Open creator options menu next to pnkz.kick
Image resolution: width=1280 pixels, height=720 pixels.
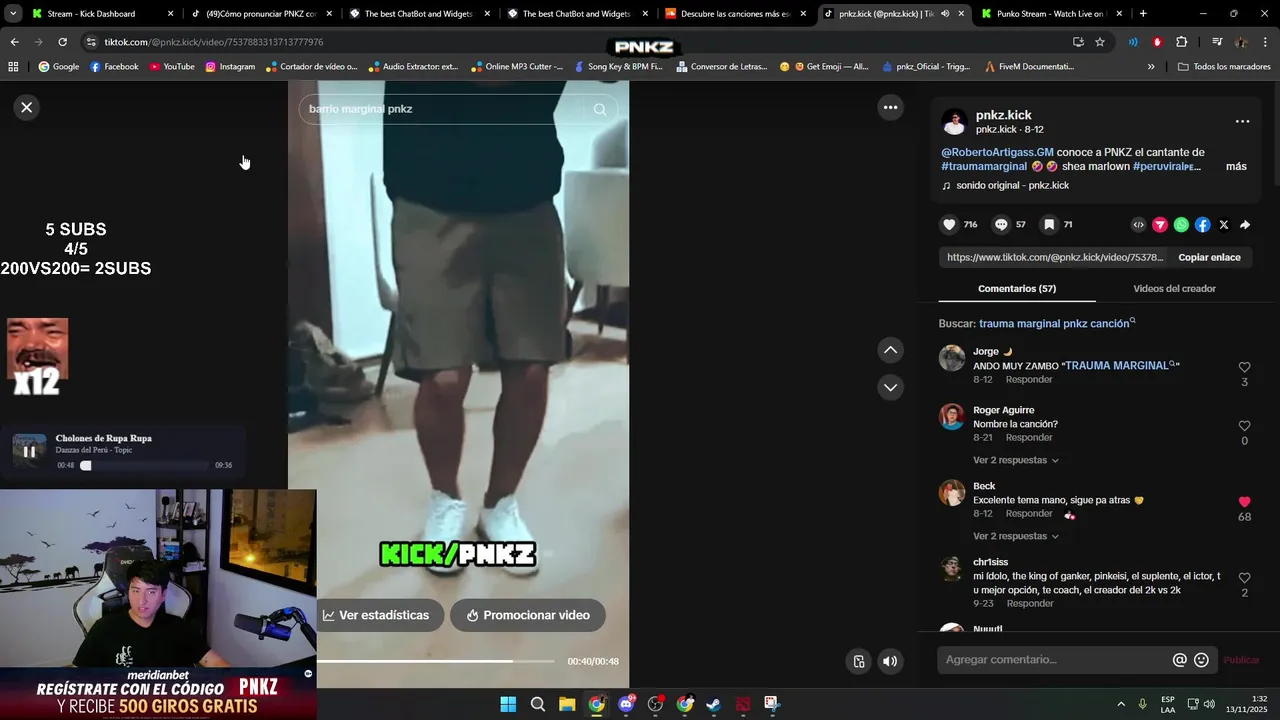[x=1242, y=121]
